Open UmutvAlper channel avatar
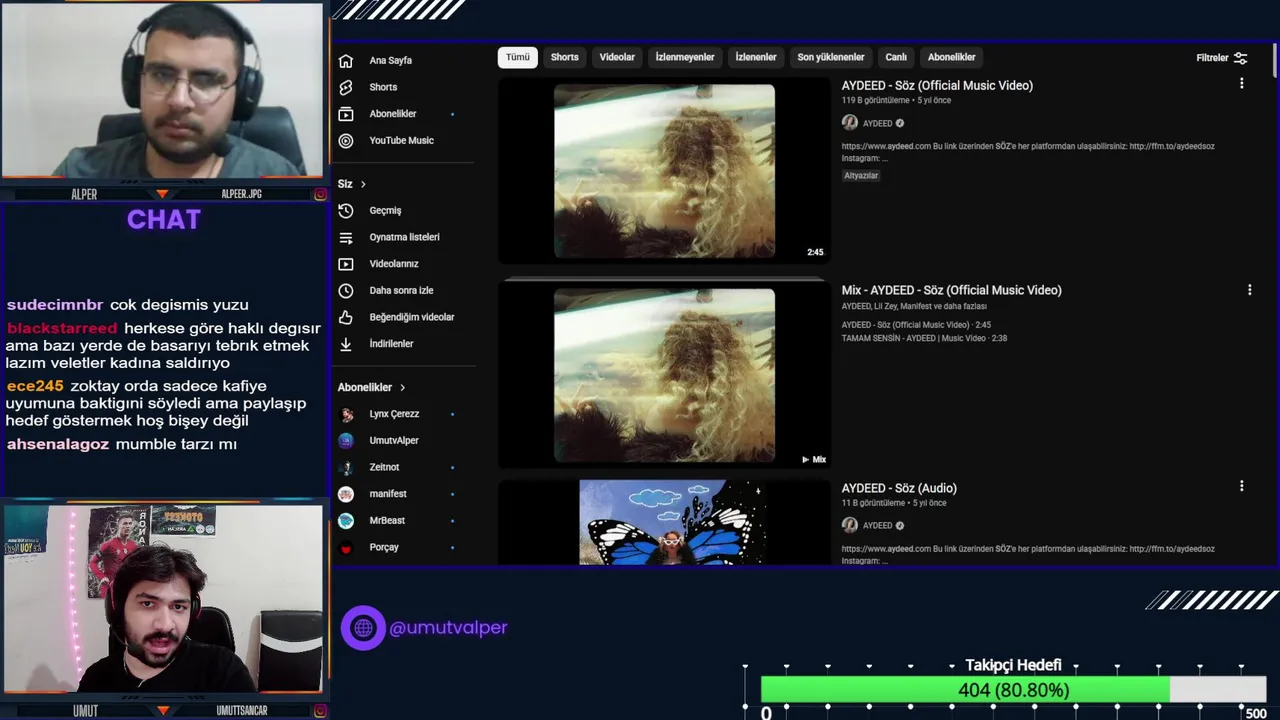 click(x=346, y=441)
